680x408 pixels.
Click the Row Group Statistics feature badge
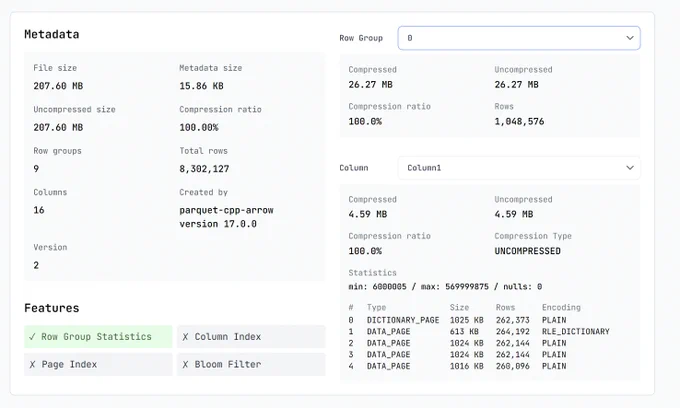(98, 337)
